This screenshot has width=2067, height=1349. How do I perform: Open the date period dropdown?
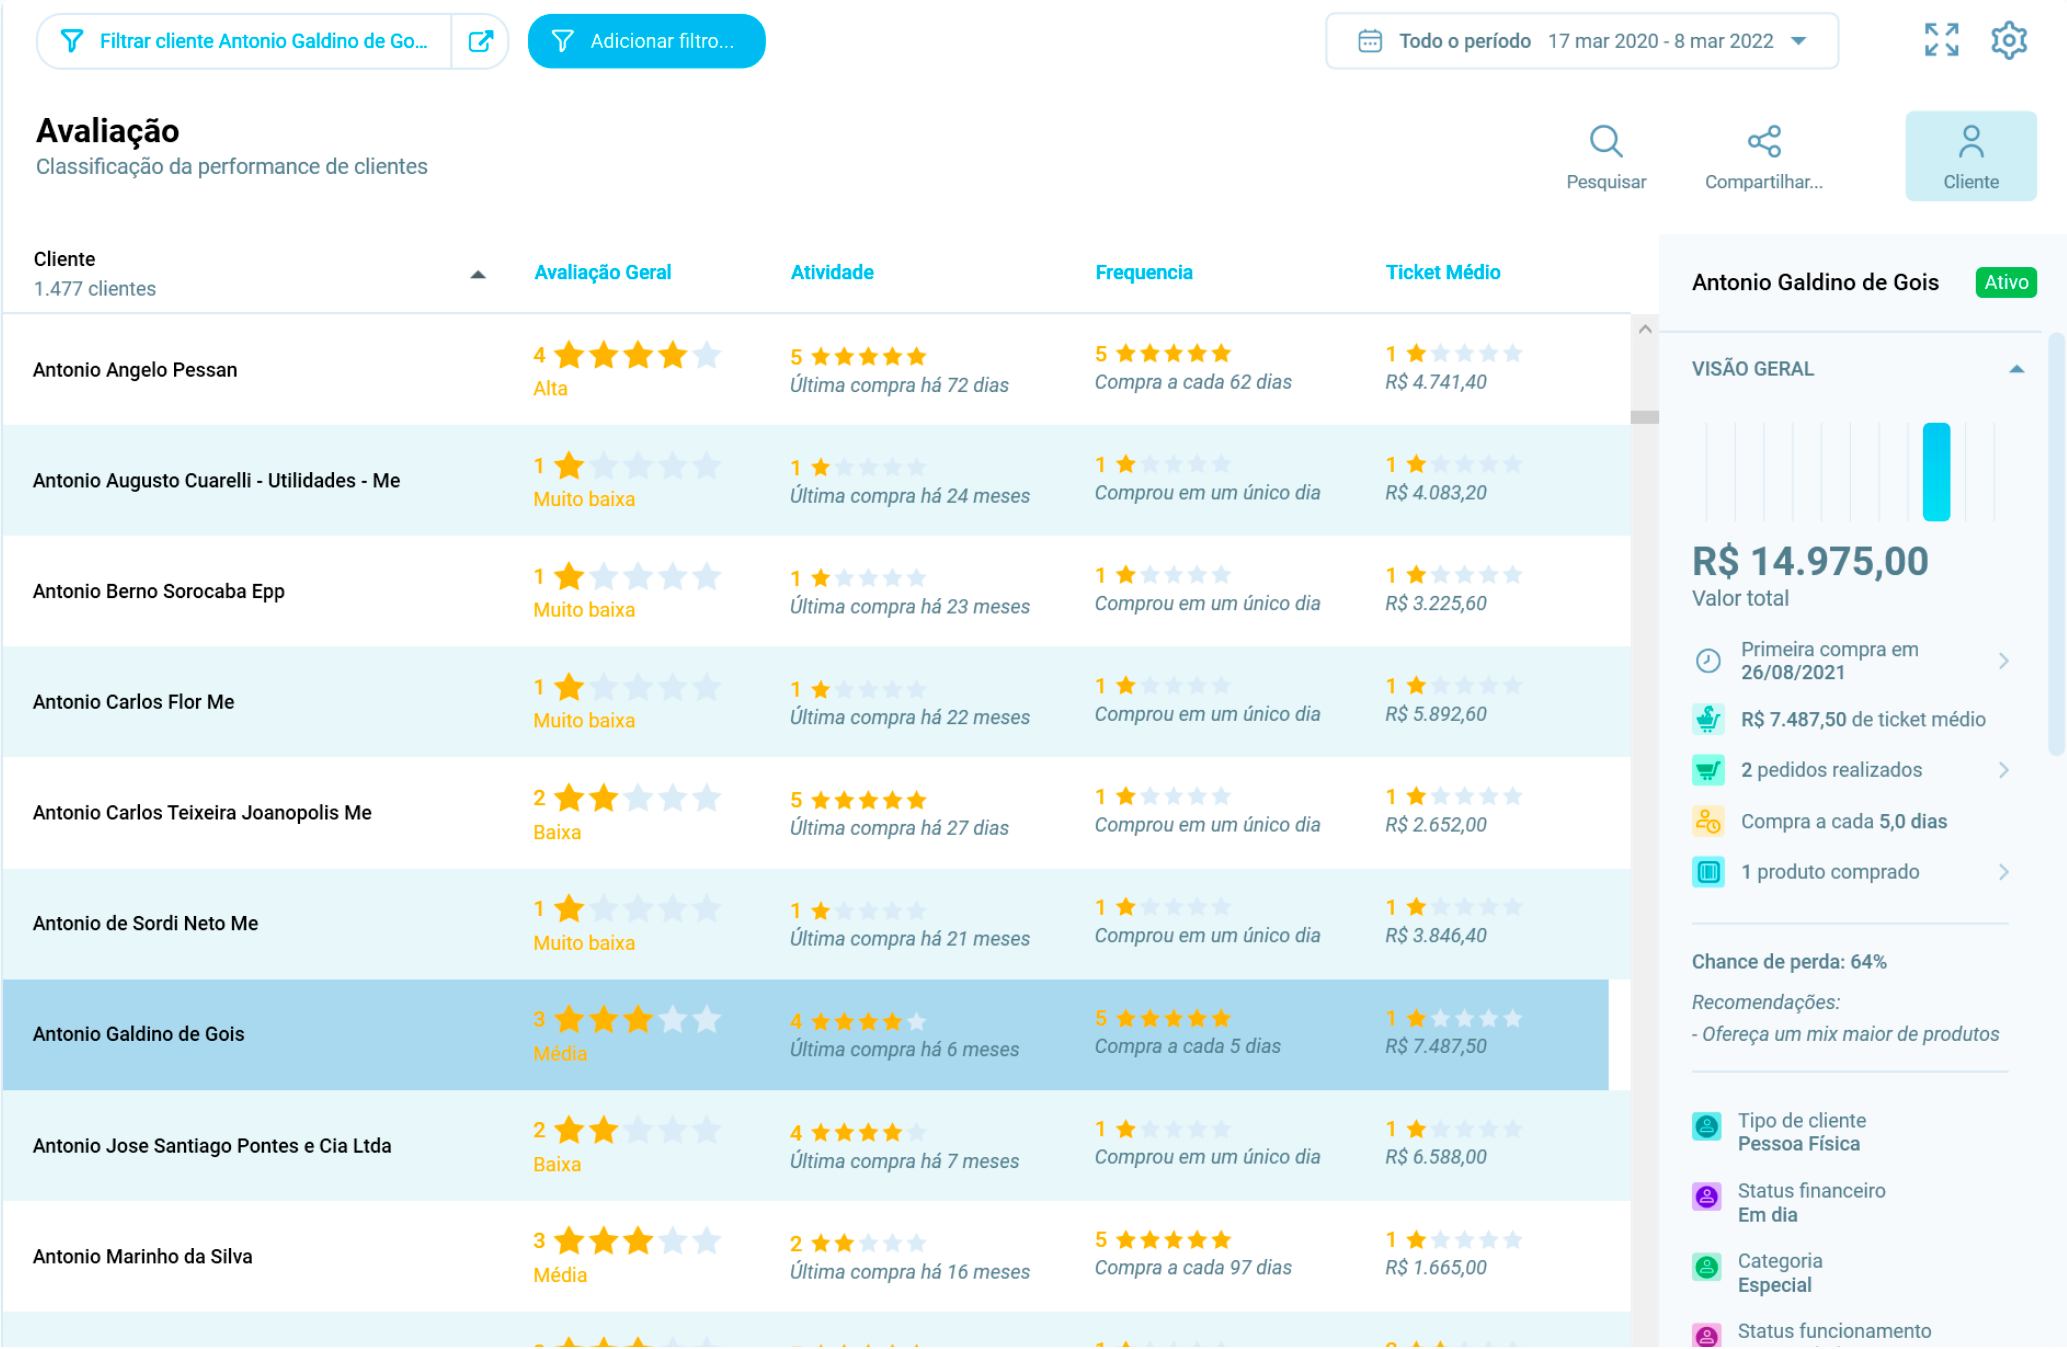[1798, 41]
